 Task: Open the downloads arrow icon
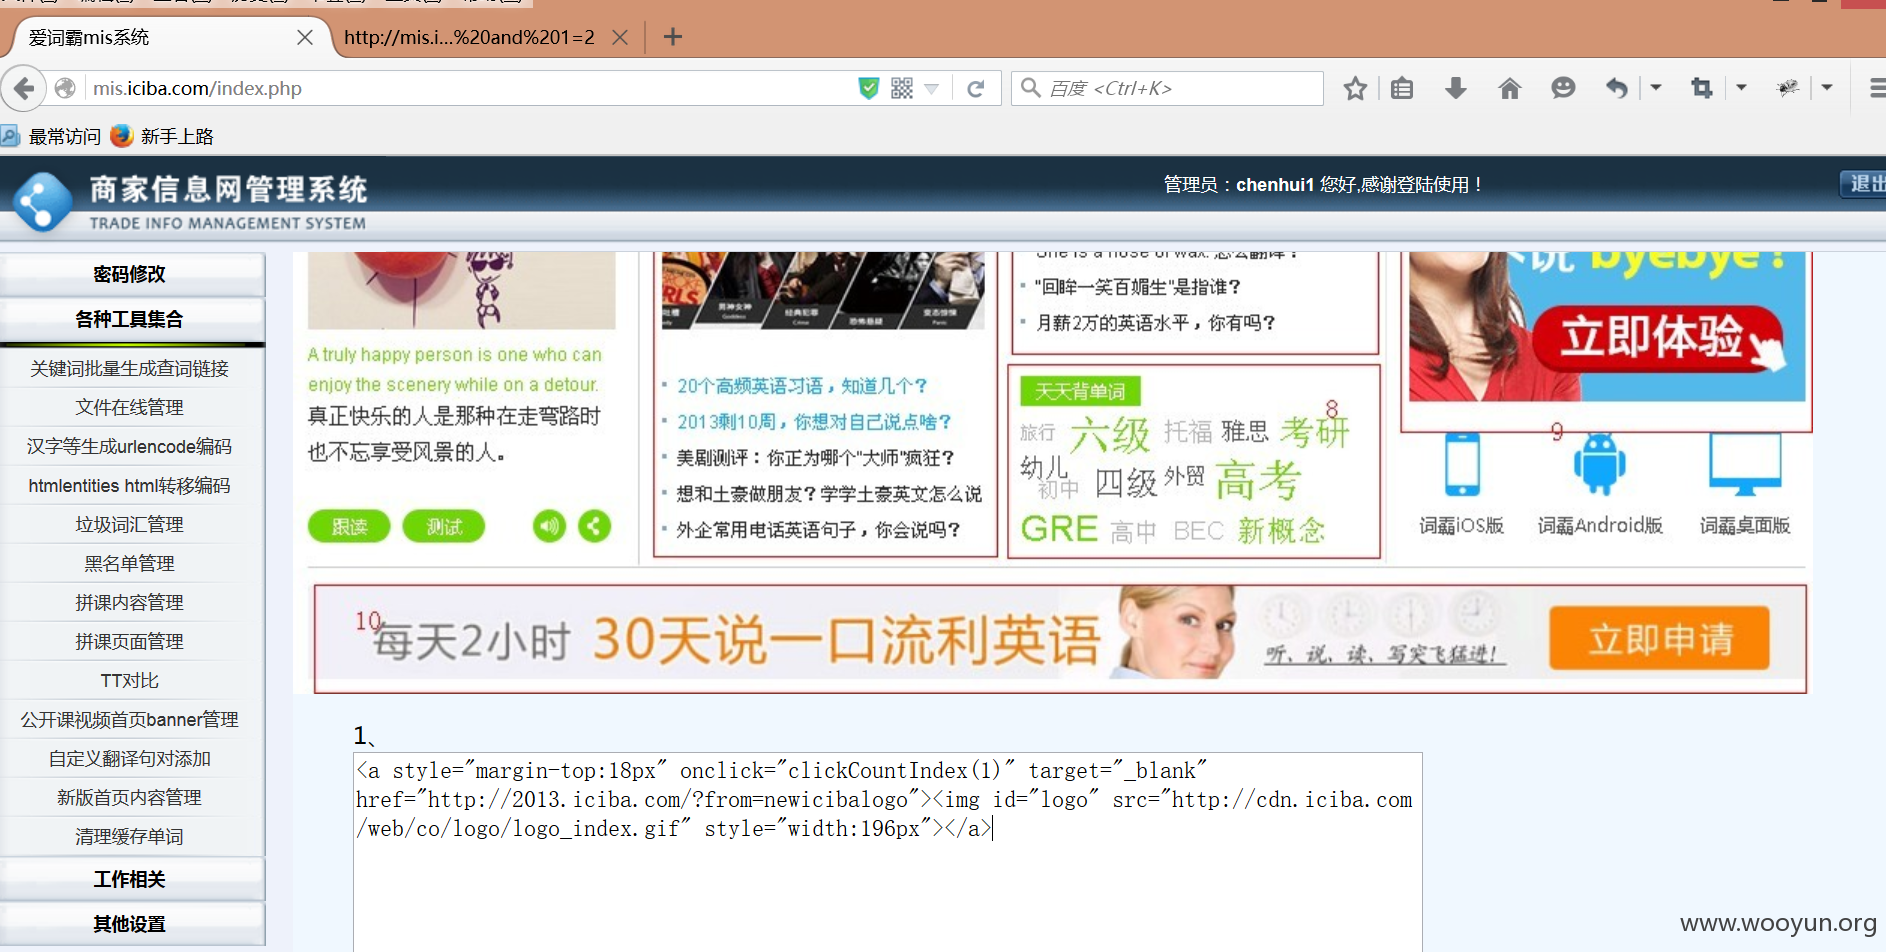(x=1456, y=88)
